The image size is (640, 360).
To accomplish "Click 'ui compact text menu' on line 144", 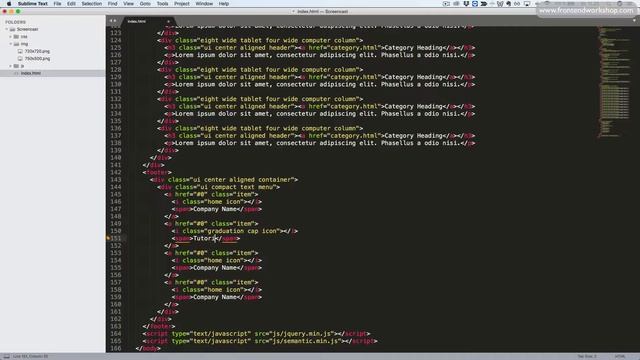I will coord(237,187).
